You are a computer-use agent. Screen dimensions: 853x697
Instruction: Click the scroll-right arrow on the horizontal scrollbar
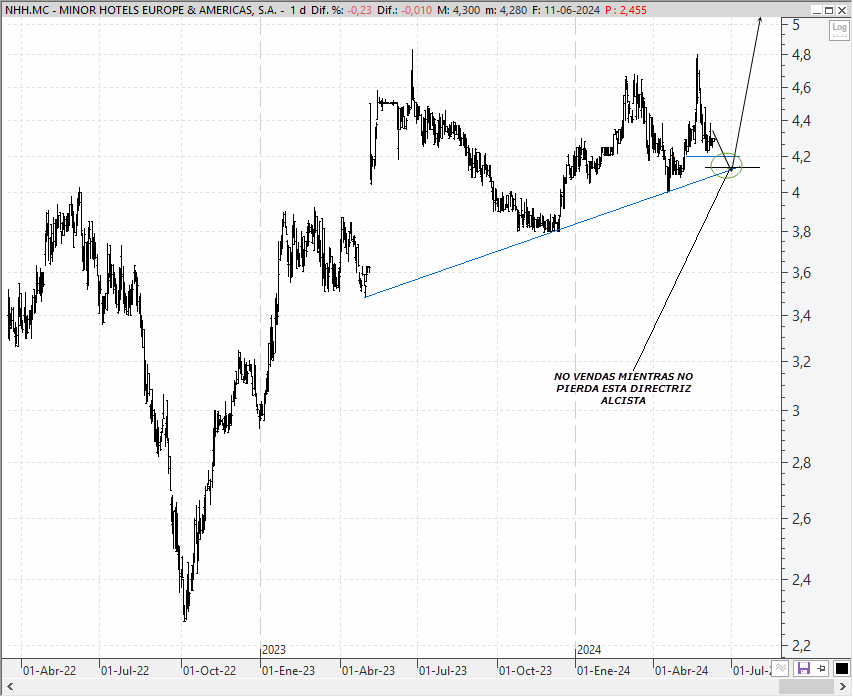844,687
